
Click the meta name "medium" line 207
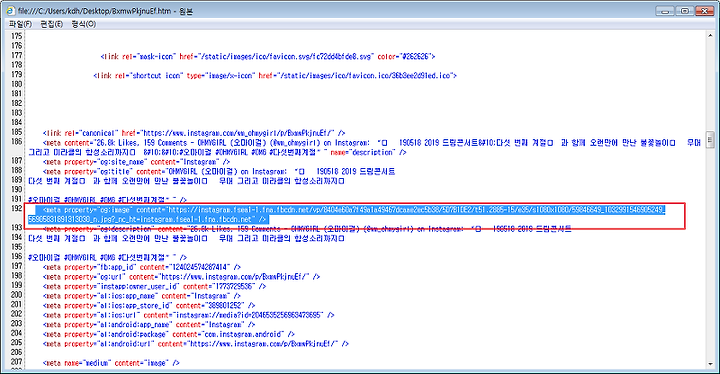pyautogui.click(x=111, y=363)
